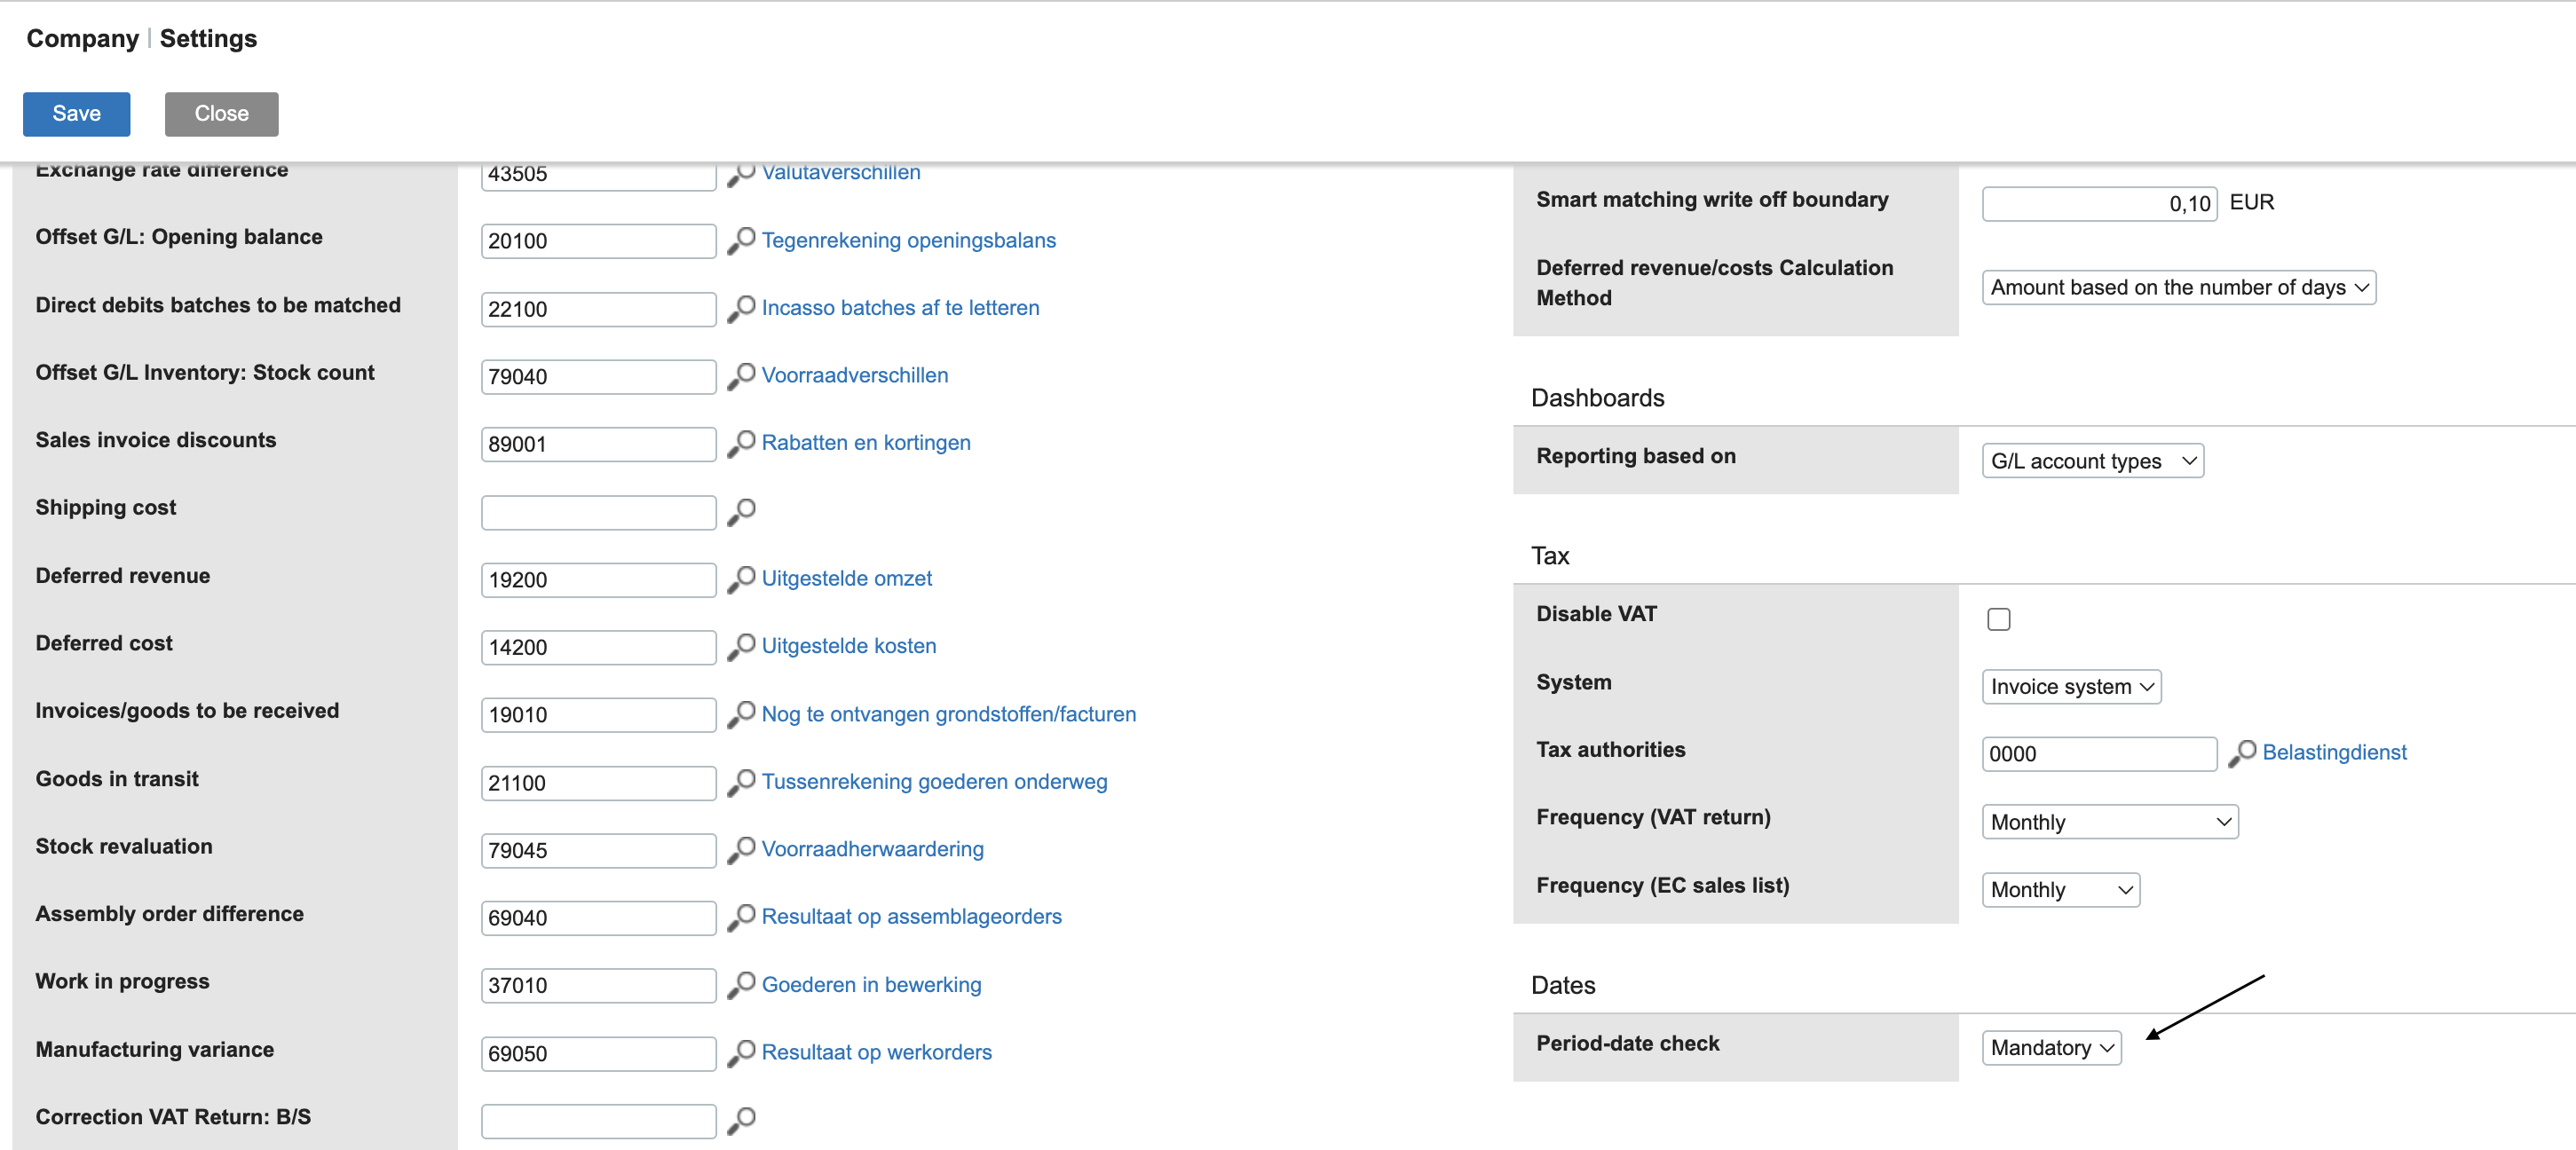Click the lookup icon for Correction VAT Return
Screen dimensions: 2576x1150
click(741, 1120)
